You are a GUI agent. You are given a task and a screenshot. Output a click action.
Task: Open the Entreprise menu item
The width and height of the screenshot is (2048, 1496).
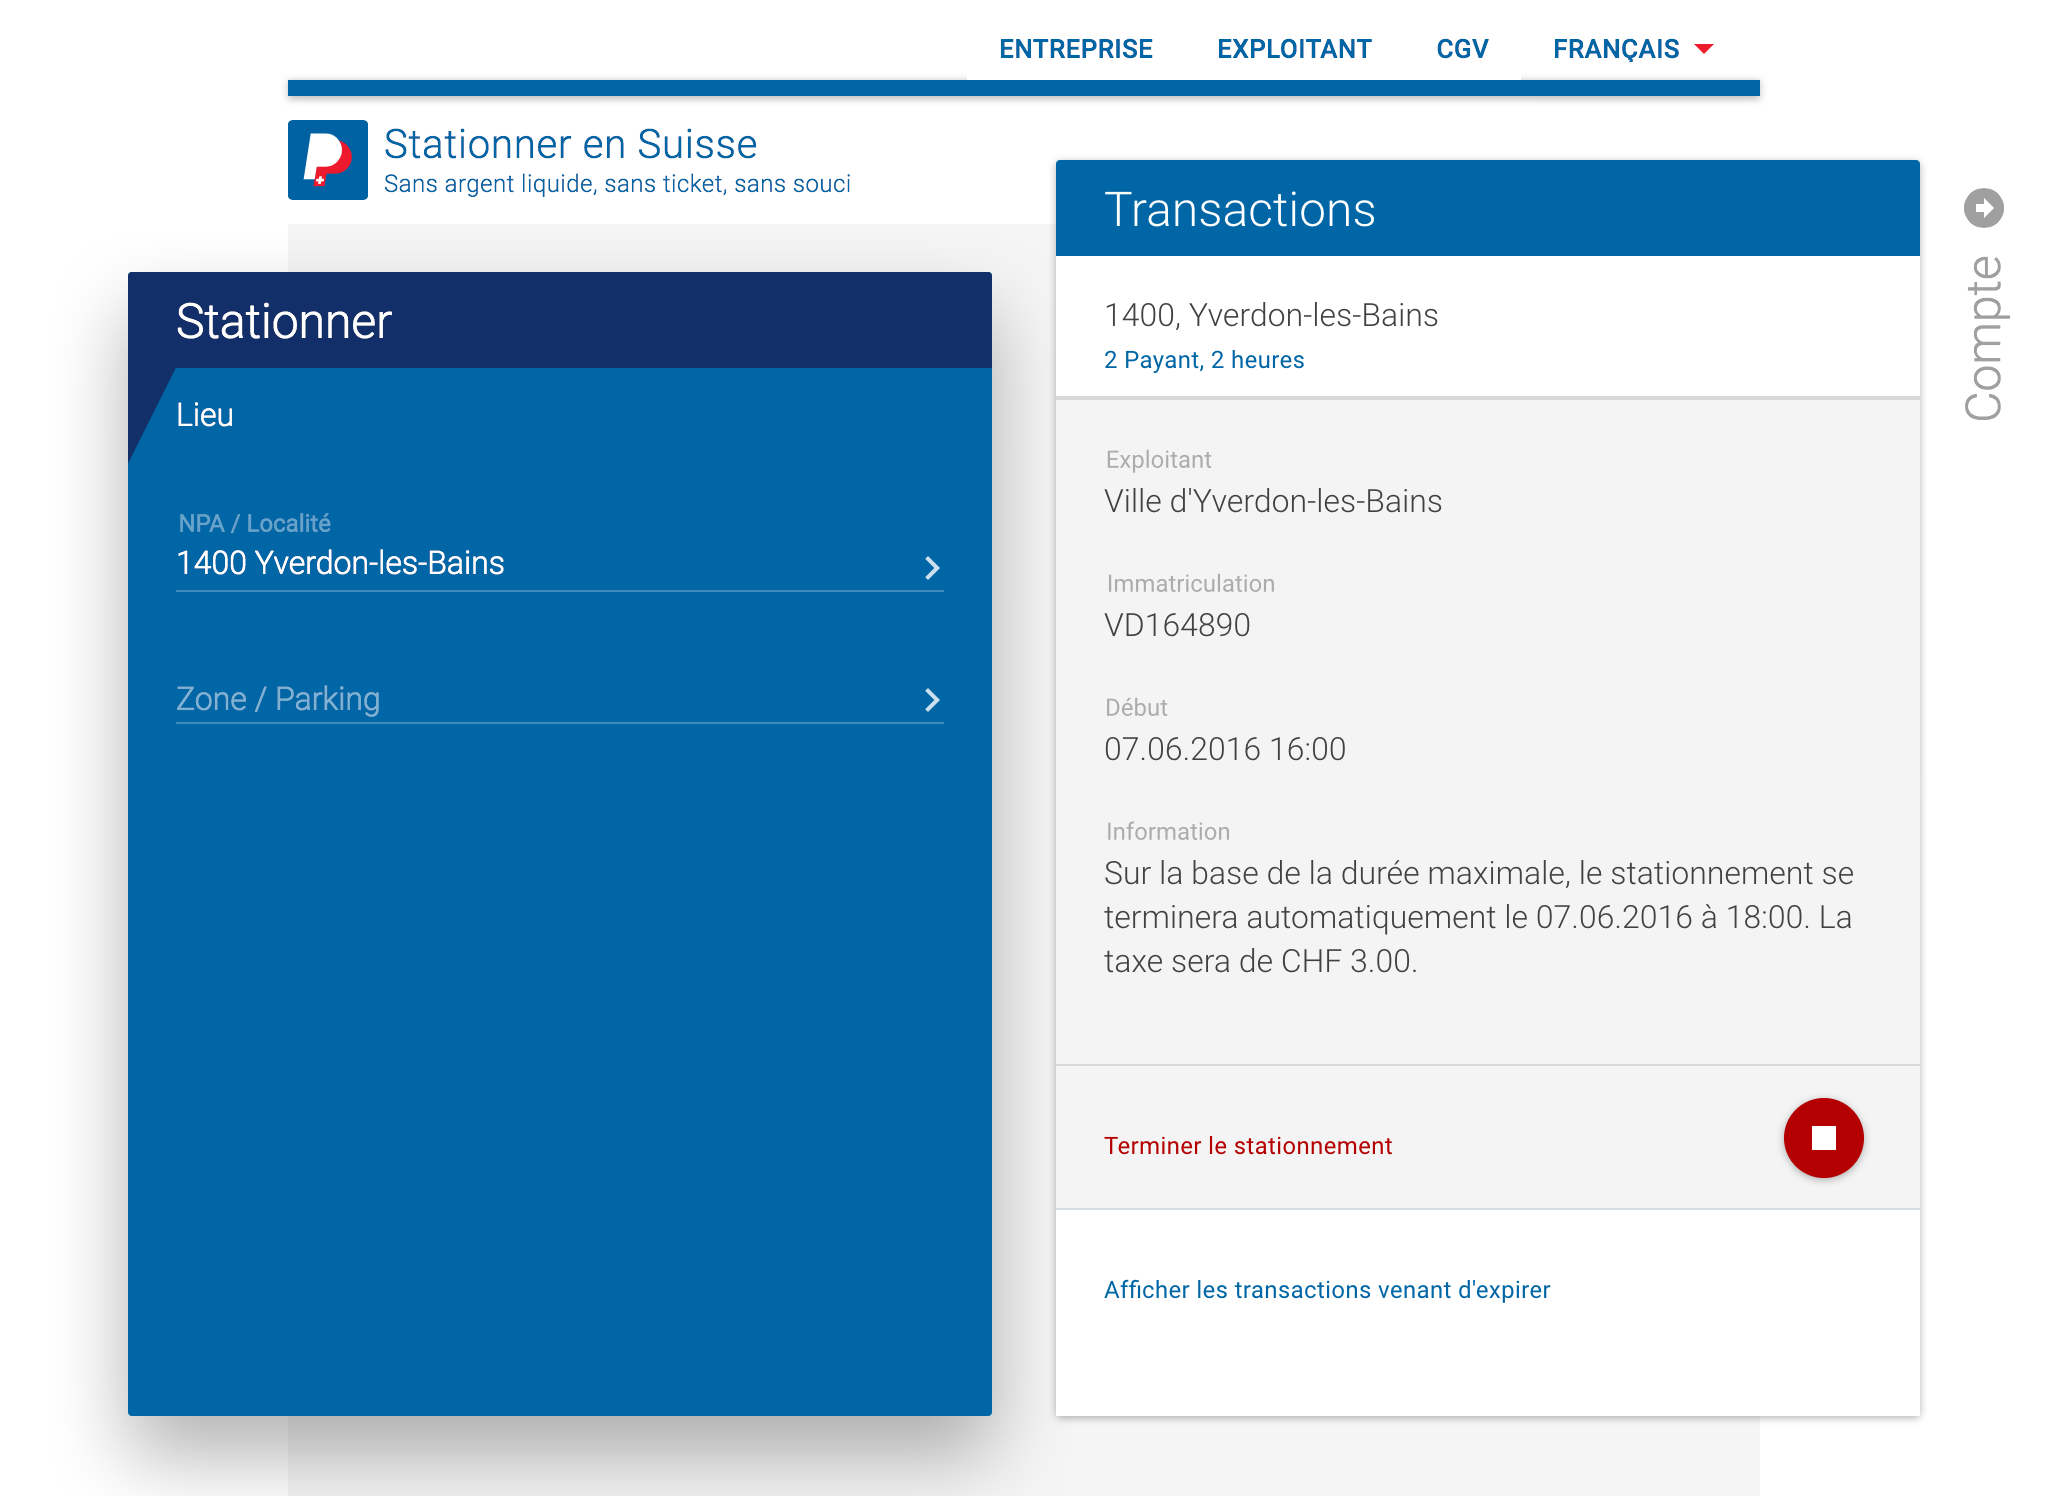(x=1076, y=49)
